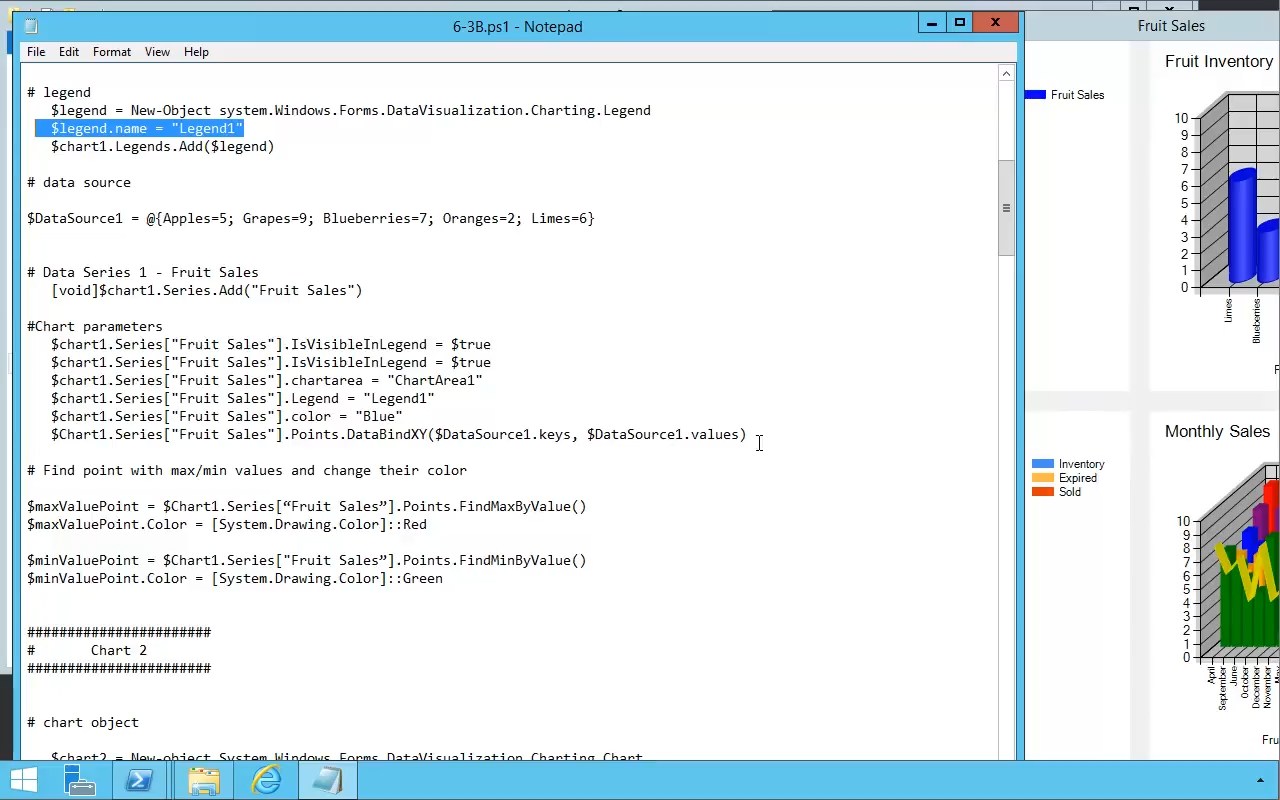Open the Help menu in Notepad
Screen dimensions: 1280x800
coord(196,52)
